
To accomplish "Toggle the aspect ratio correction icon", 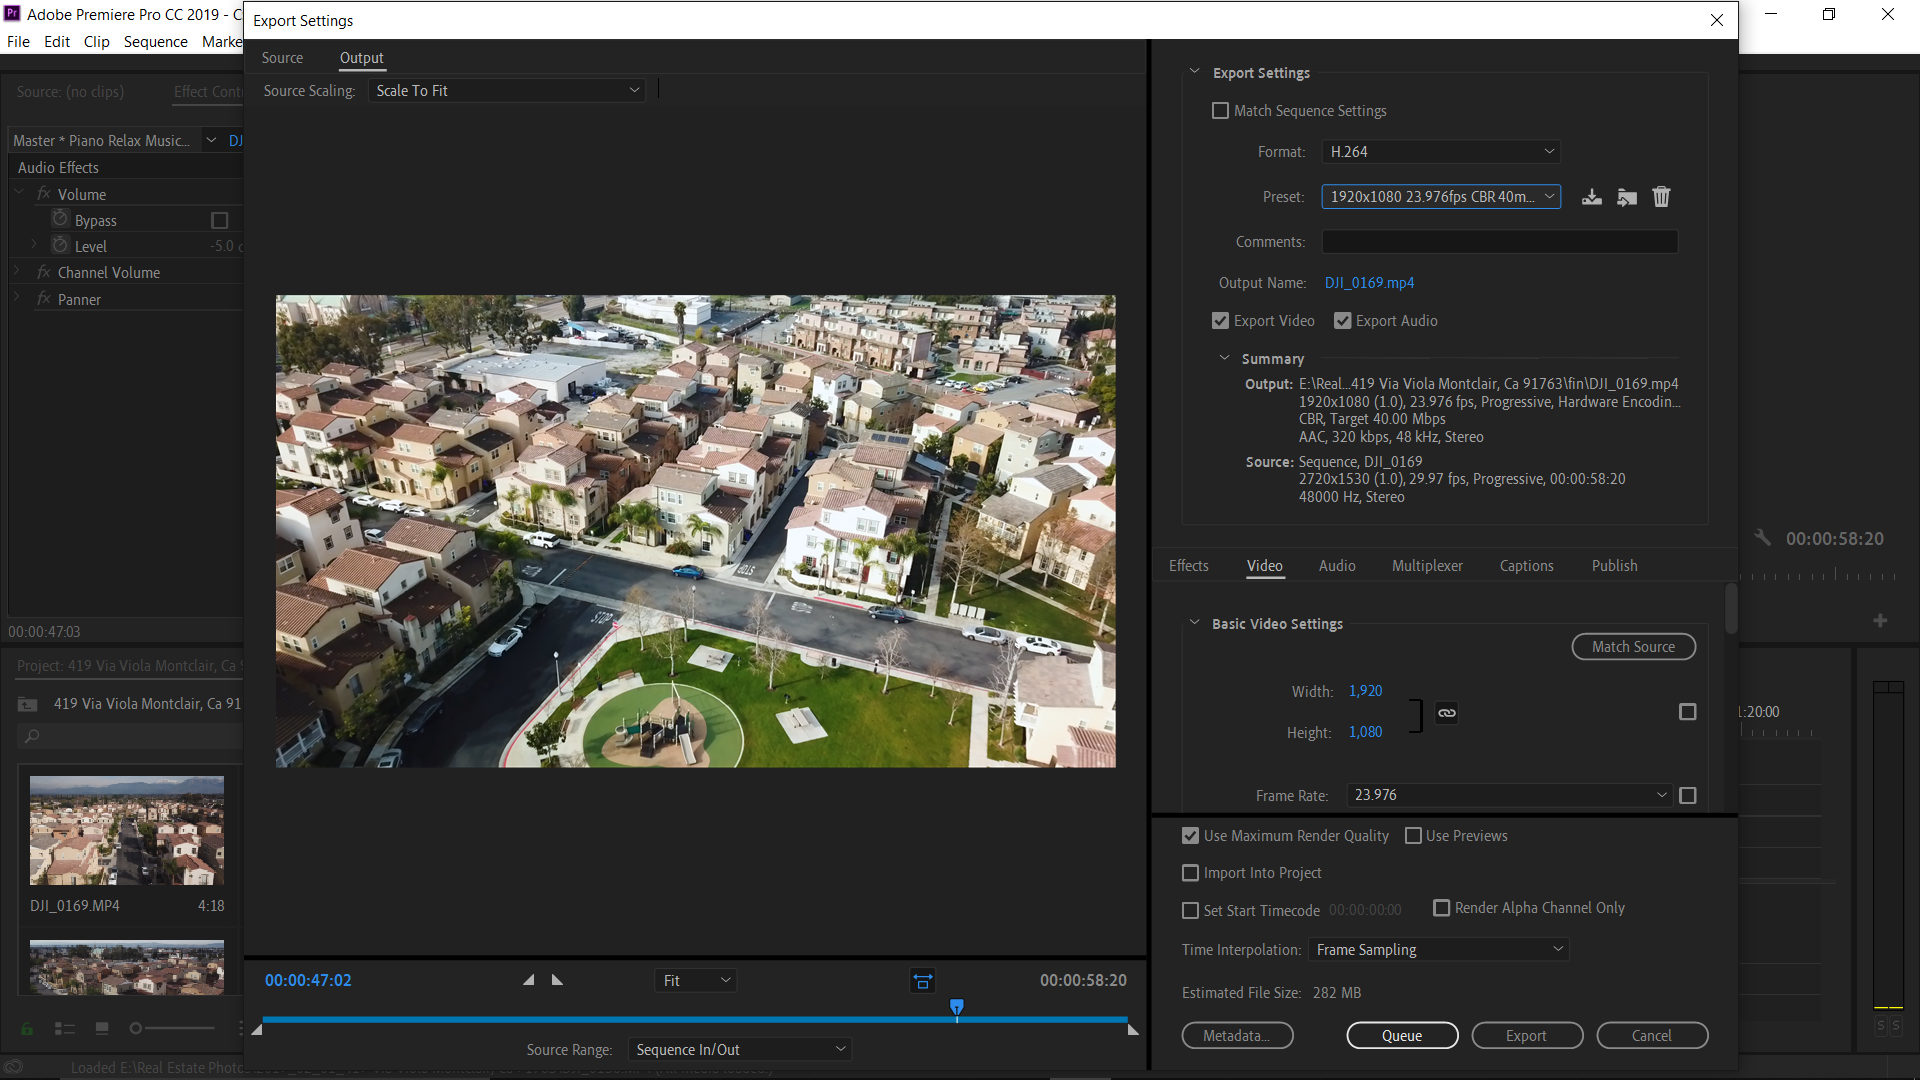I will click(x=922, y=981).
